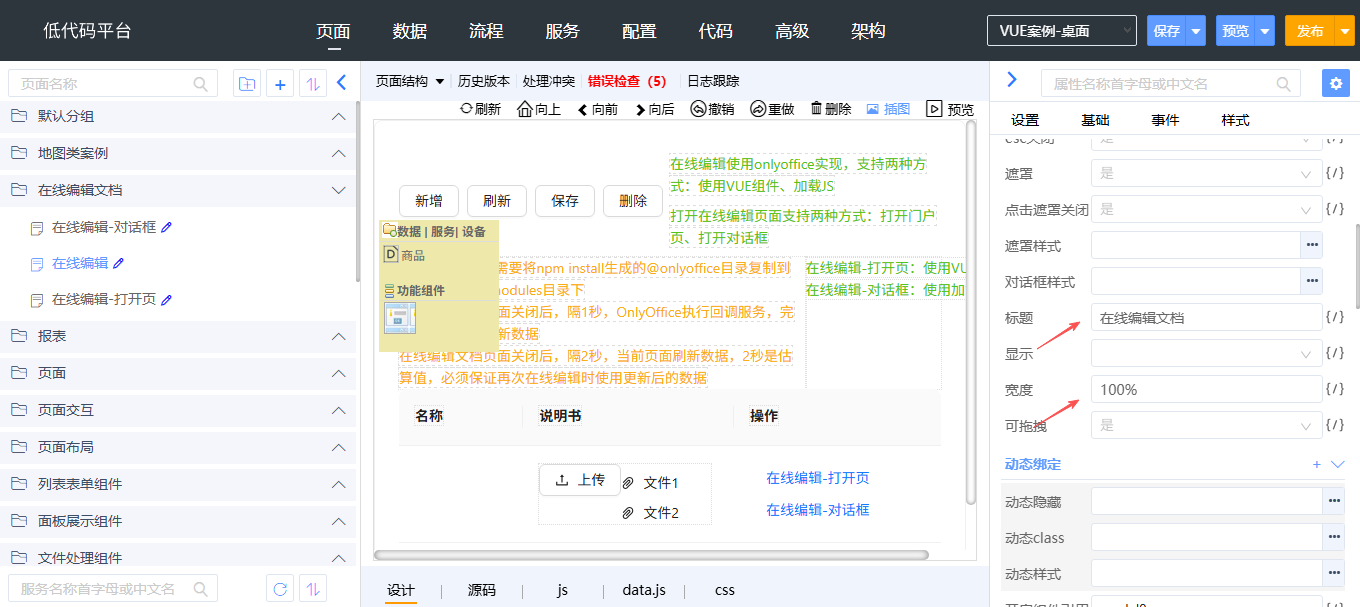1360x607 pixels.
Task: Toggle expression {/} button for 宽度 field
Action: click(1334, 389)
